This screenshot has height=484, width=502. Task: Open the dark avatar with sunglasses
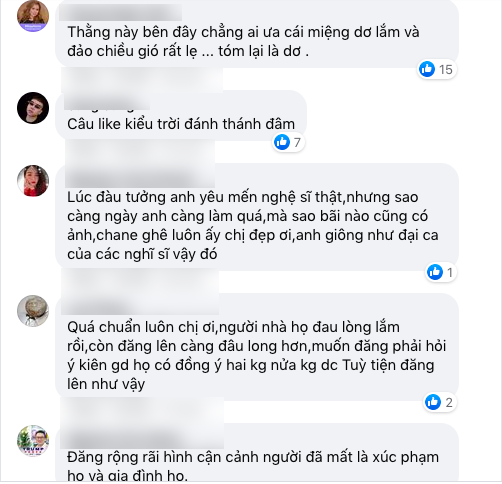(x=33, y=108)
